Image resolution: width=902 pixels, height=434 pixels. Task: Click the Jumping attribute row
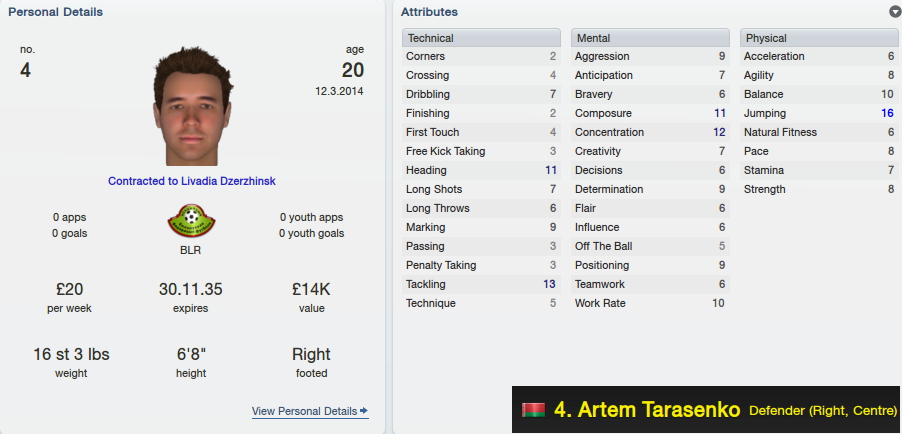tap(819, 113)
